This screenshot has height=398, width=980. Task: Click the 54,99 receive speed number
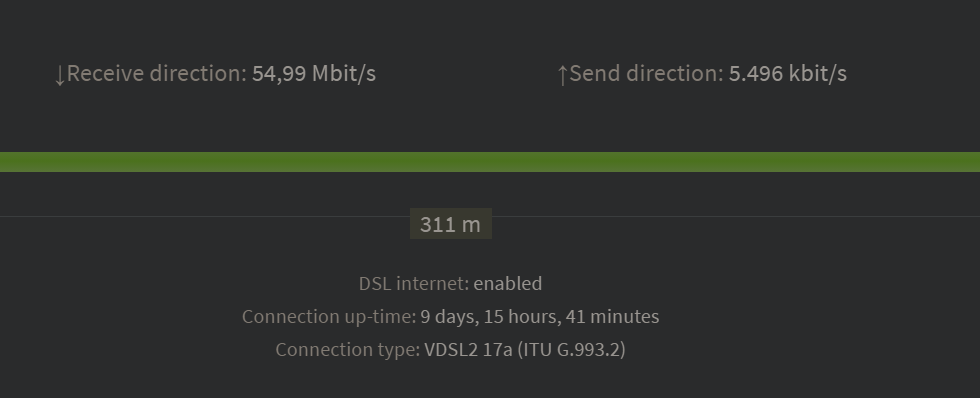(279, 74)
